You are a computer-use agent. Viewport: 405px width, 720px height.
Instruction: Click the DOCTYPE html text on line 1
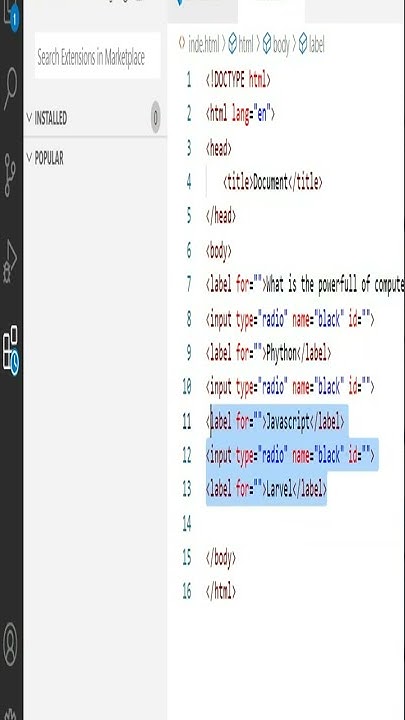pyautogui.click(x=238, y=80)
